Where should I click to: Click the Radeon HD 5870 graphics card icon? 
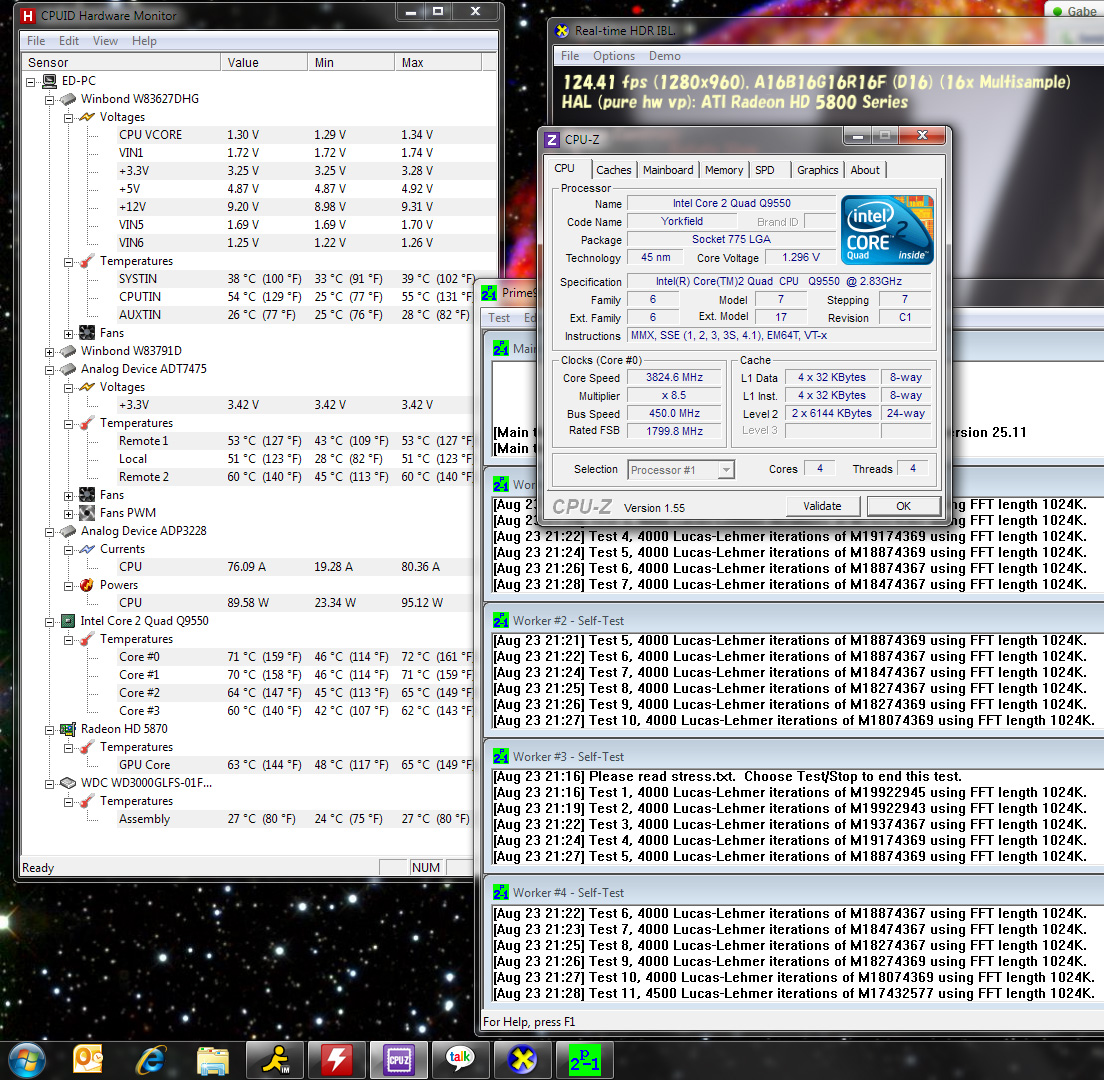pyautogui.click(x=68, y=729)
